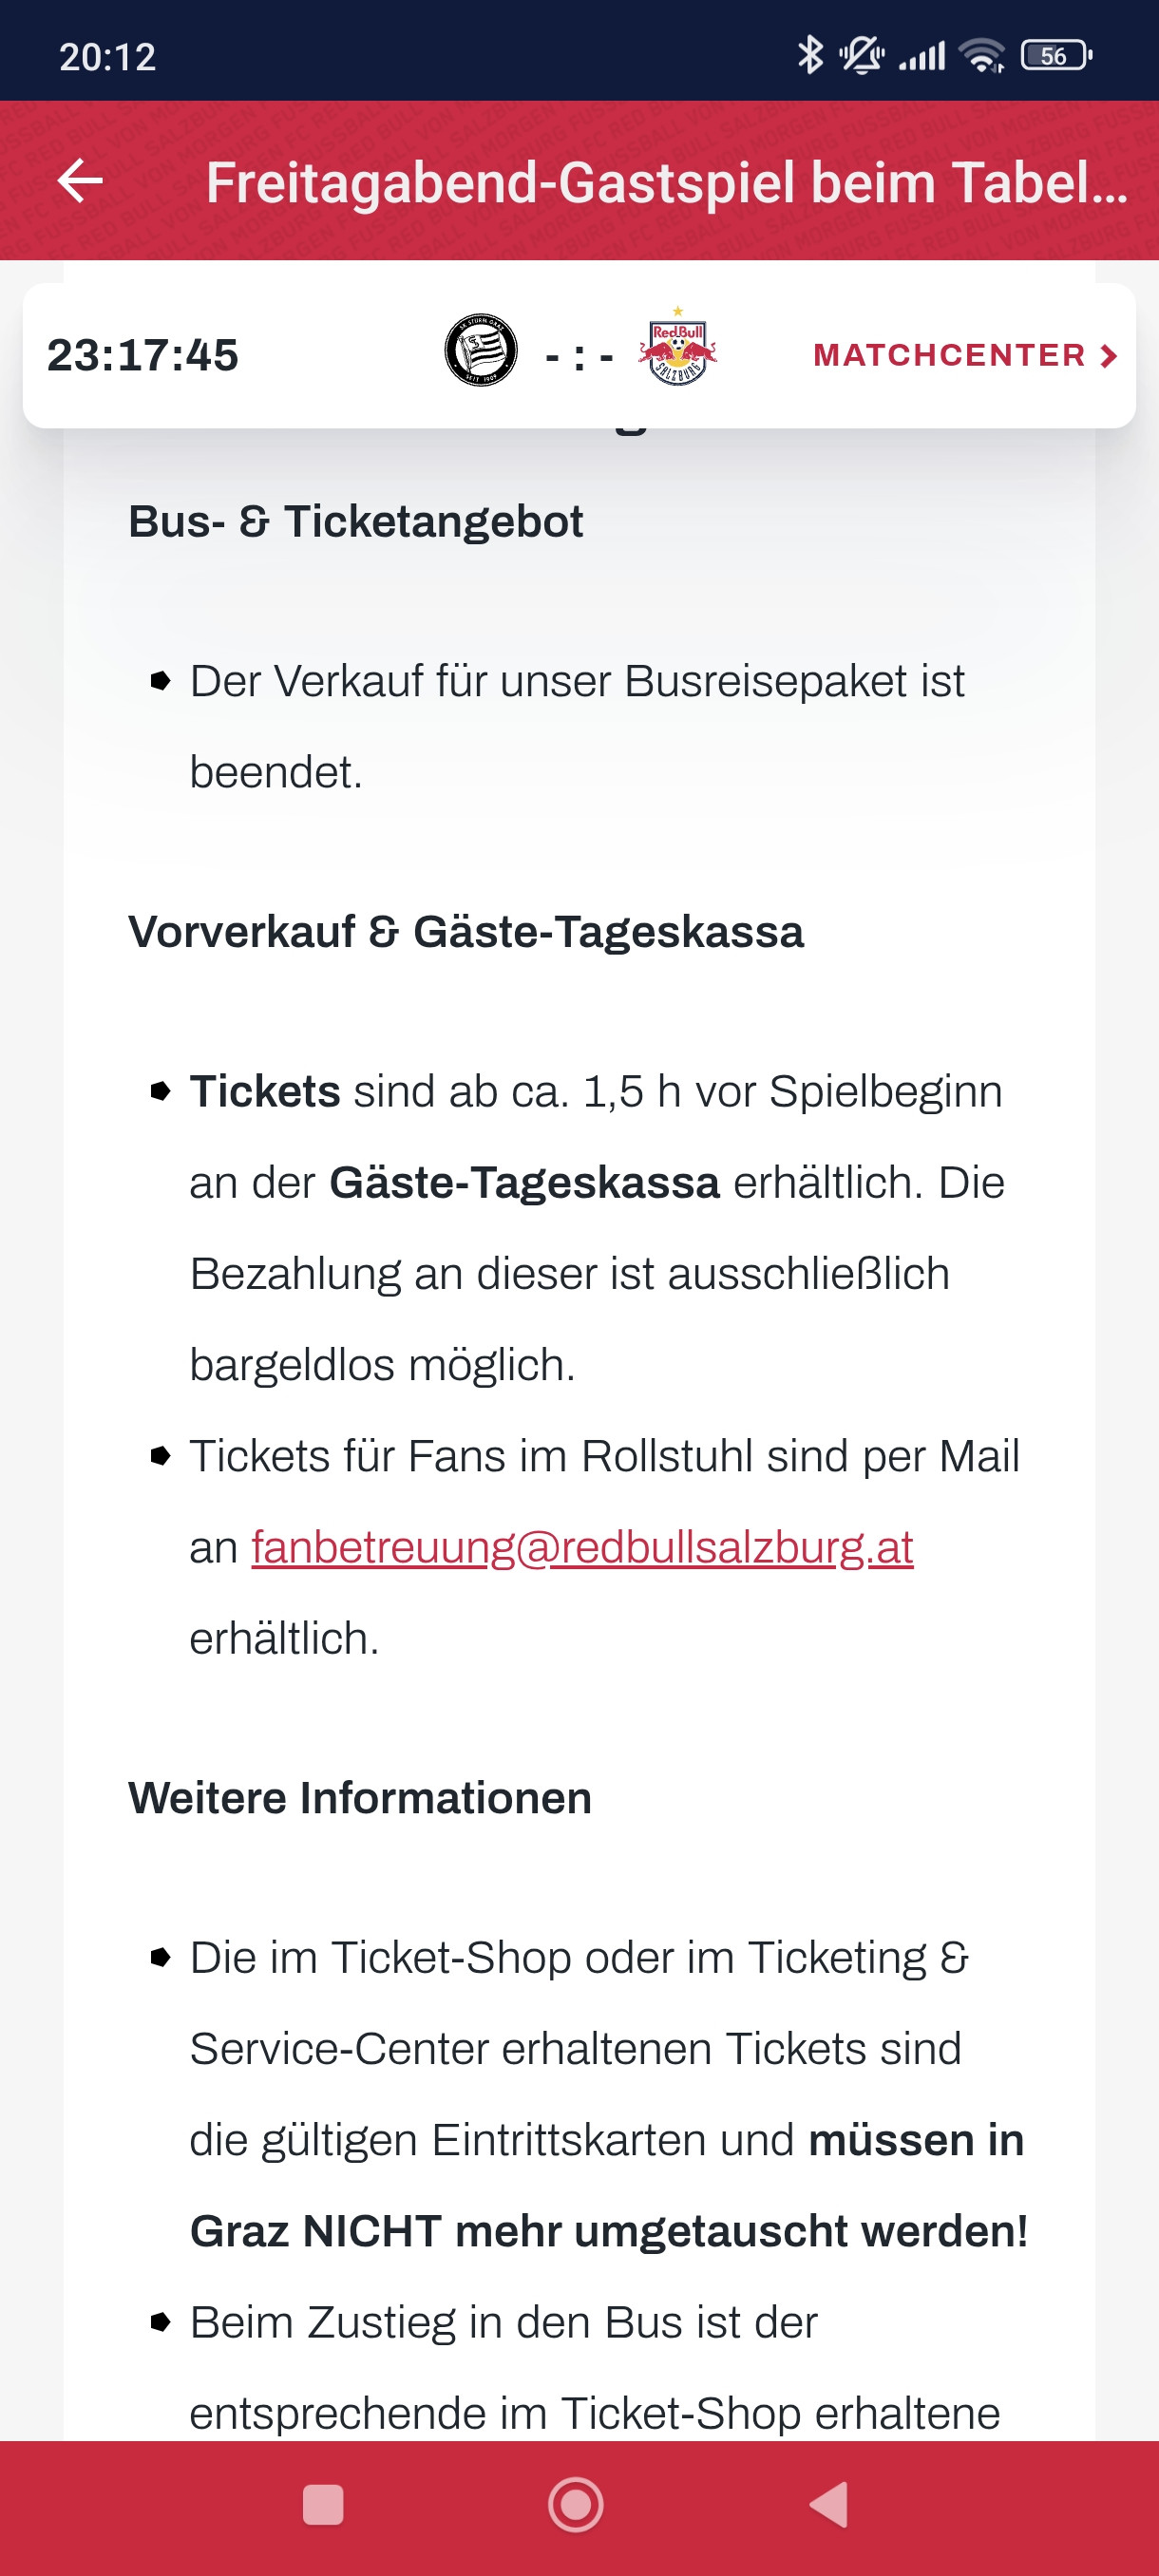Tap the status bar clock 20:12
Viewport: 1159px width, 2576px height.
(x=108, y=57)
